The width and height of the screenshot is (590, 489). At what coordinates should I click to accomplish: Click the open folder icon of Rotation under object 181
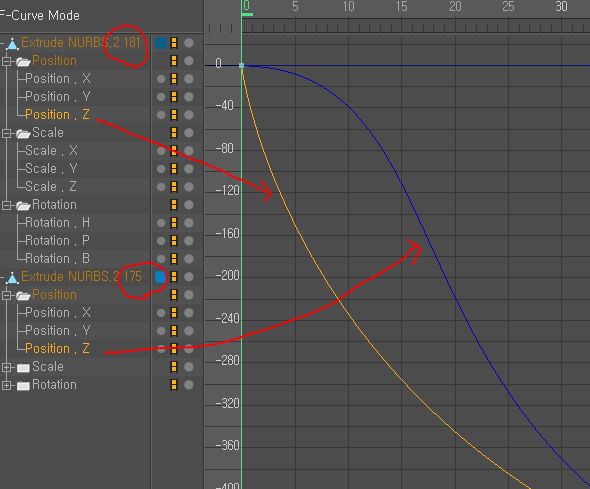coord(23,205)
